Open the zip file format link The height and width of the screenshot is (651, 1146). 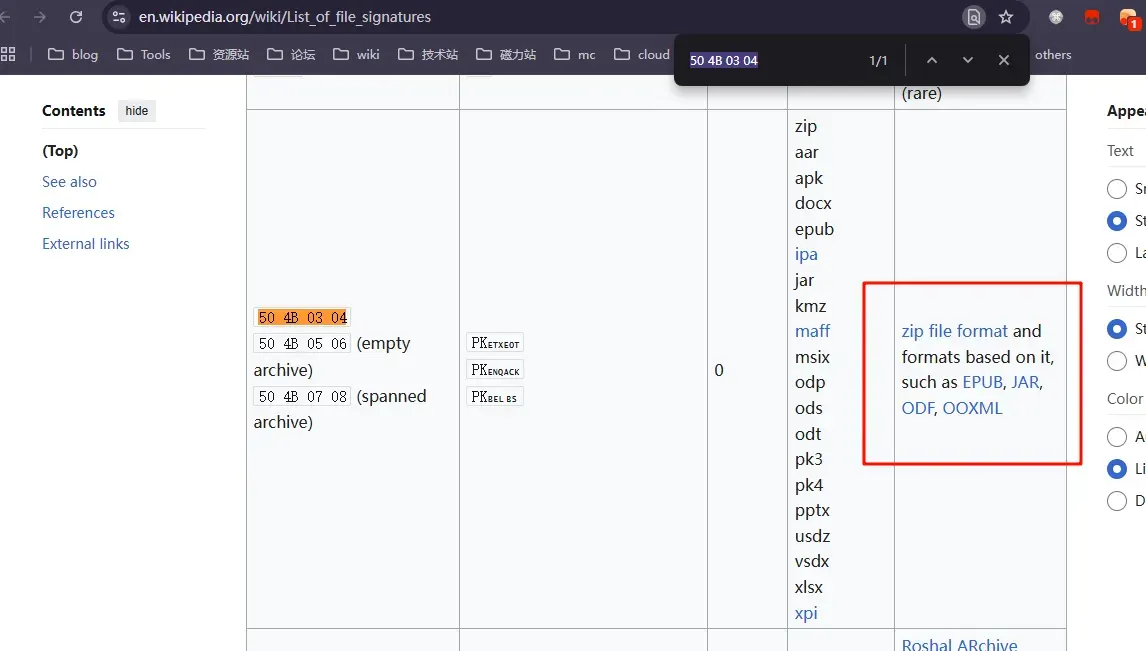point(955,332)
